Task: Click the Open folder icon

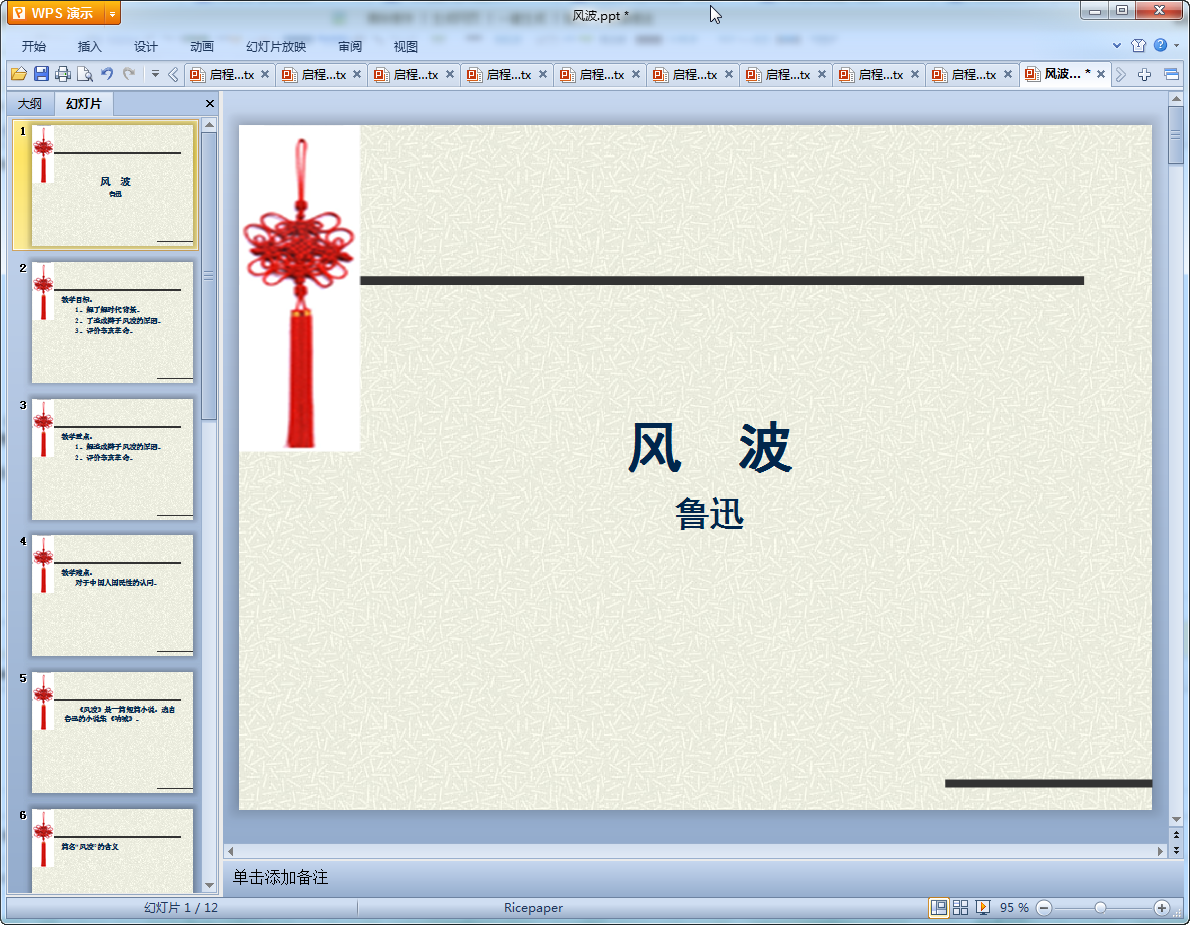Action: click(19, 74)
